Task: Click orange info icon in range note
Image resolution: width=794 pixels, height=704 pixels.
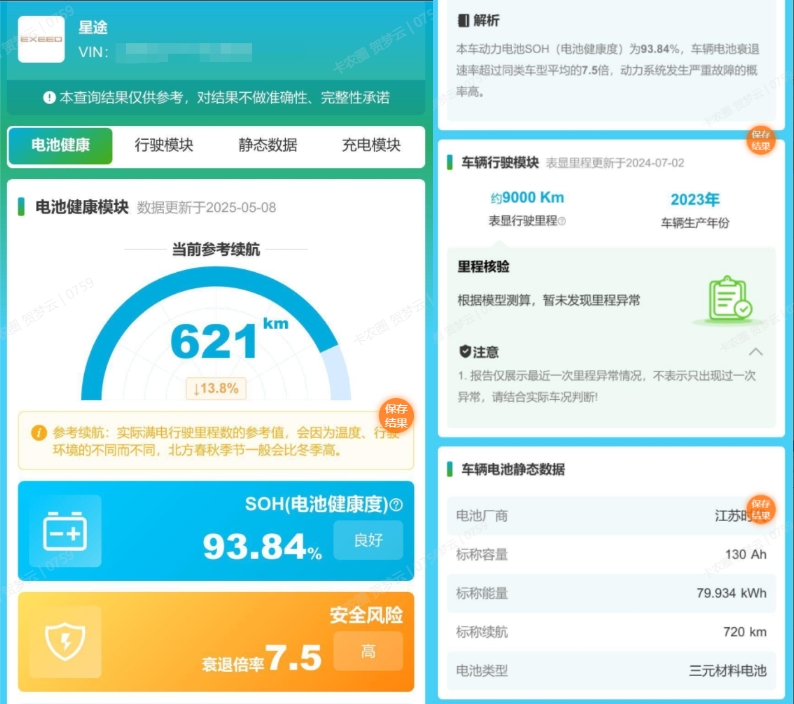Action: tap(38, 433)
